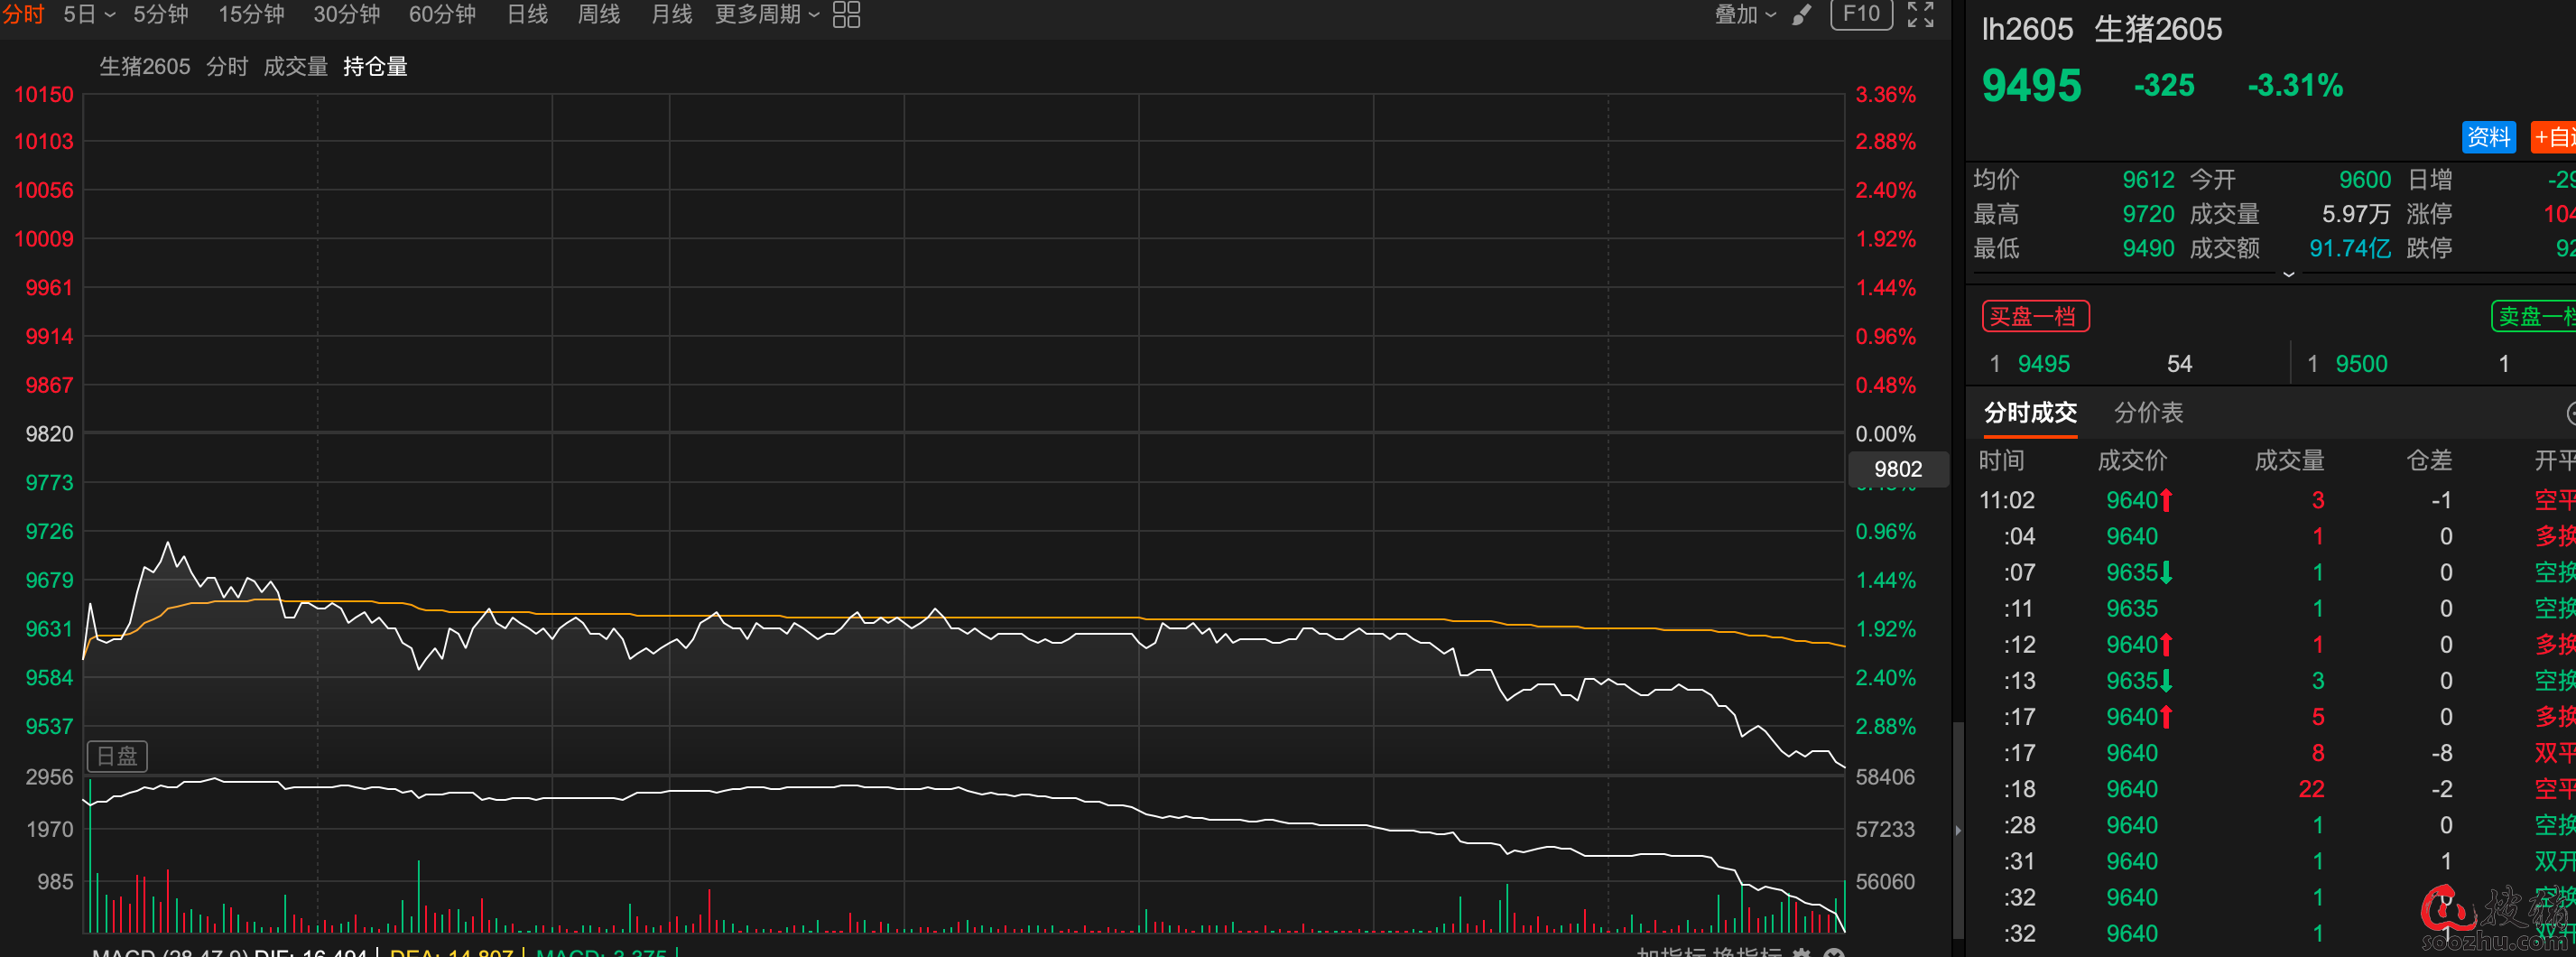This screenshot has width=2576, height=957.
Task: Expand the 更多周期 more periods dropdown
Action: pyautogui.click(x=767, y=14)
